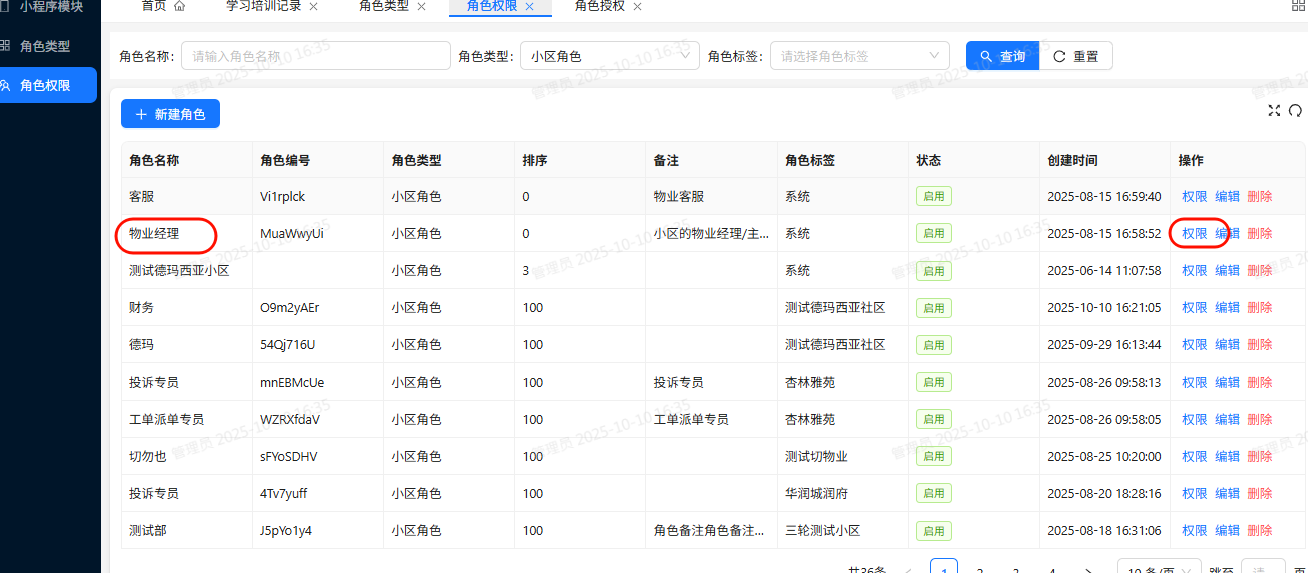Open the 角色标签 dropdown

pos(859,56)
